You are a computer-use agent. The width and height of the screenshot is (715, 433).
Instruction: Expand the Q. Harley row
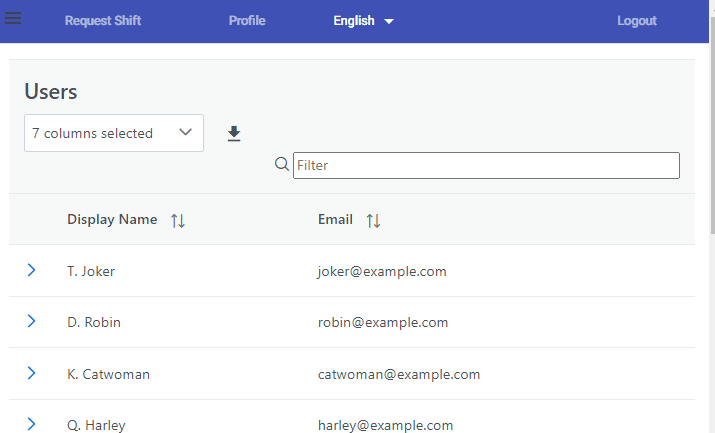(31, 424)
